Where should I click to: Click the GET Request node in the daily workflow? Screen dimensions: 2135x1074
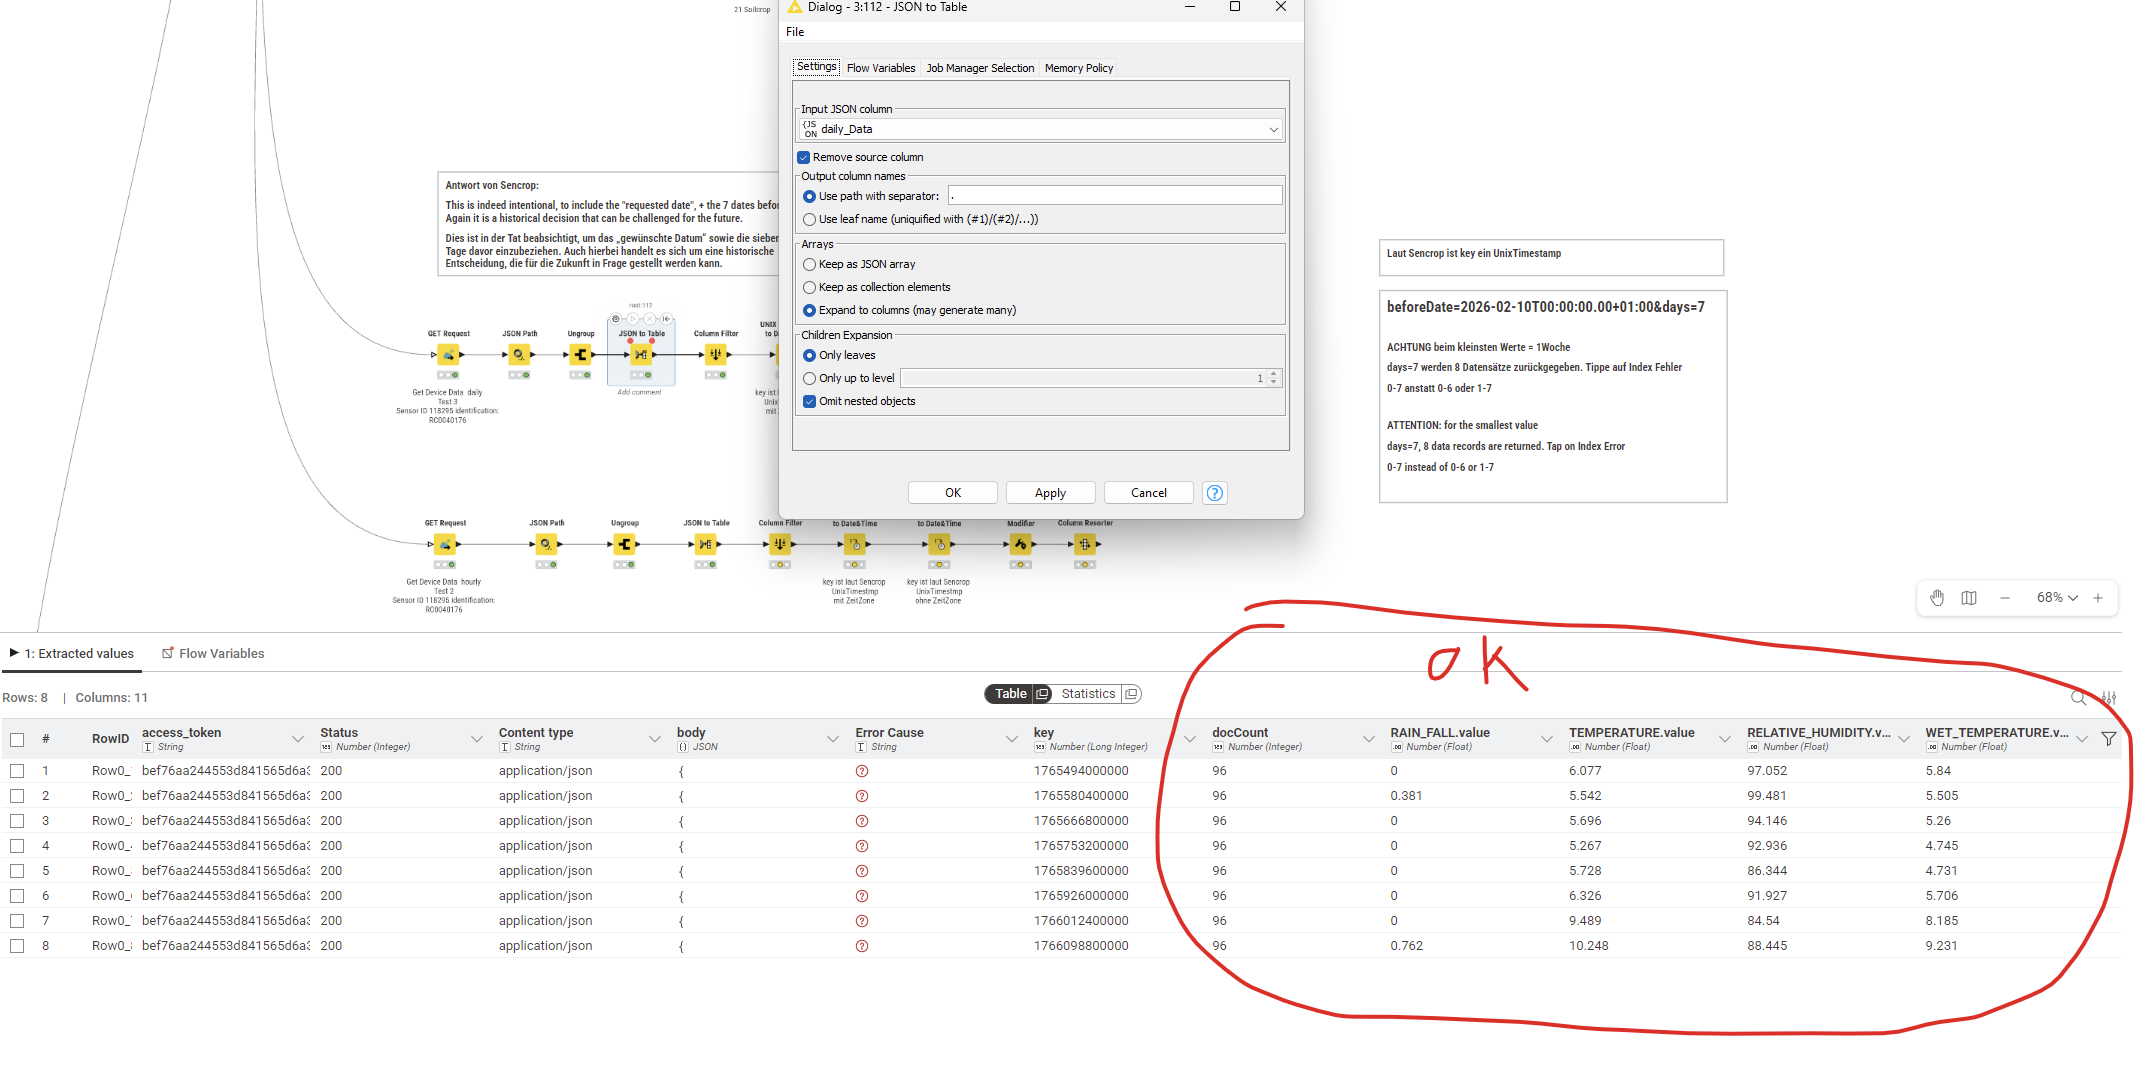[x=448, y=355]
